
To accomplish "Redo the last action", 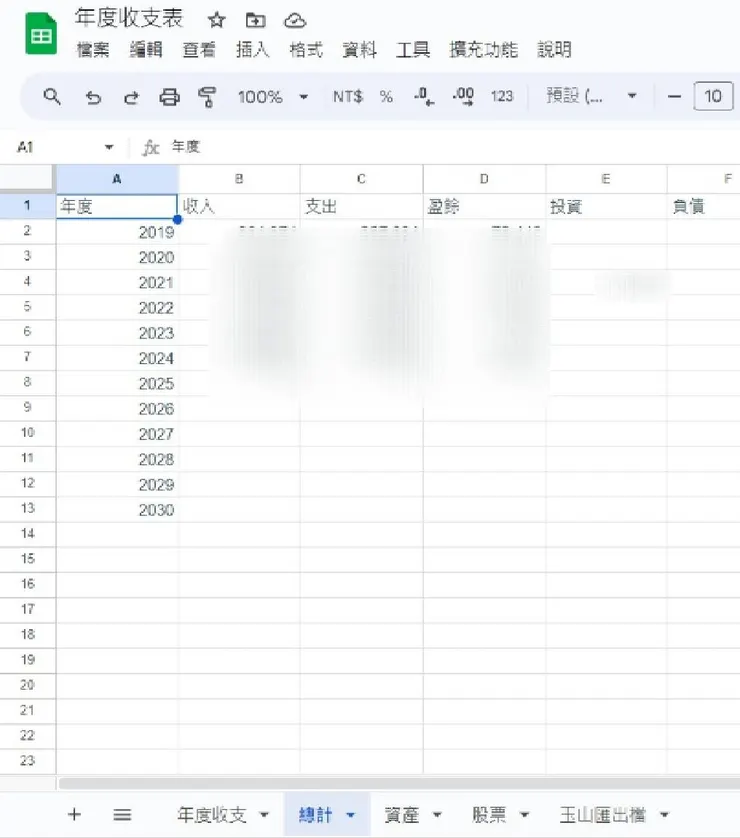I will (x=131, y=97).
